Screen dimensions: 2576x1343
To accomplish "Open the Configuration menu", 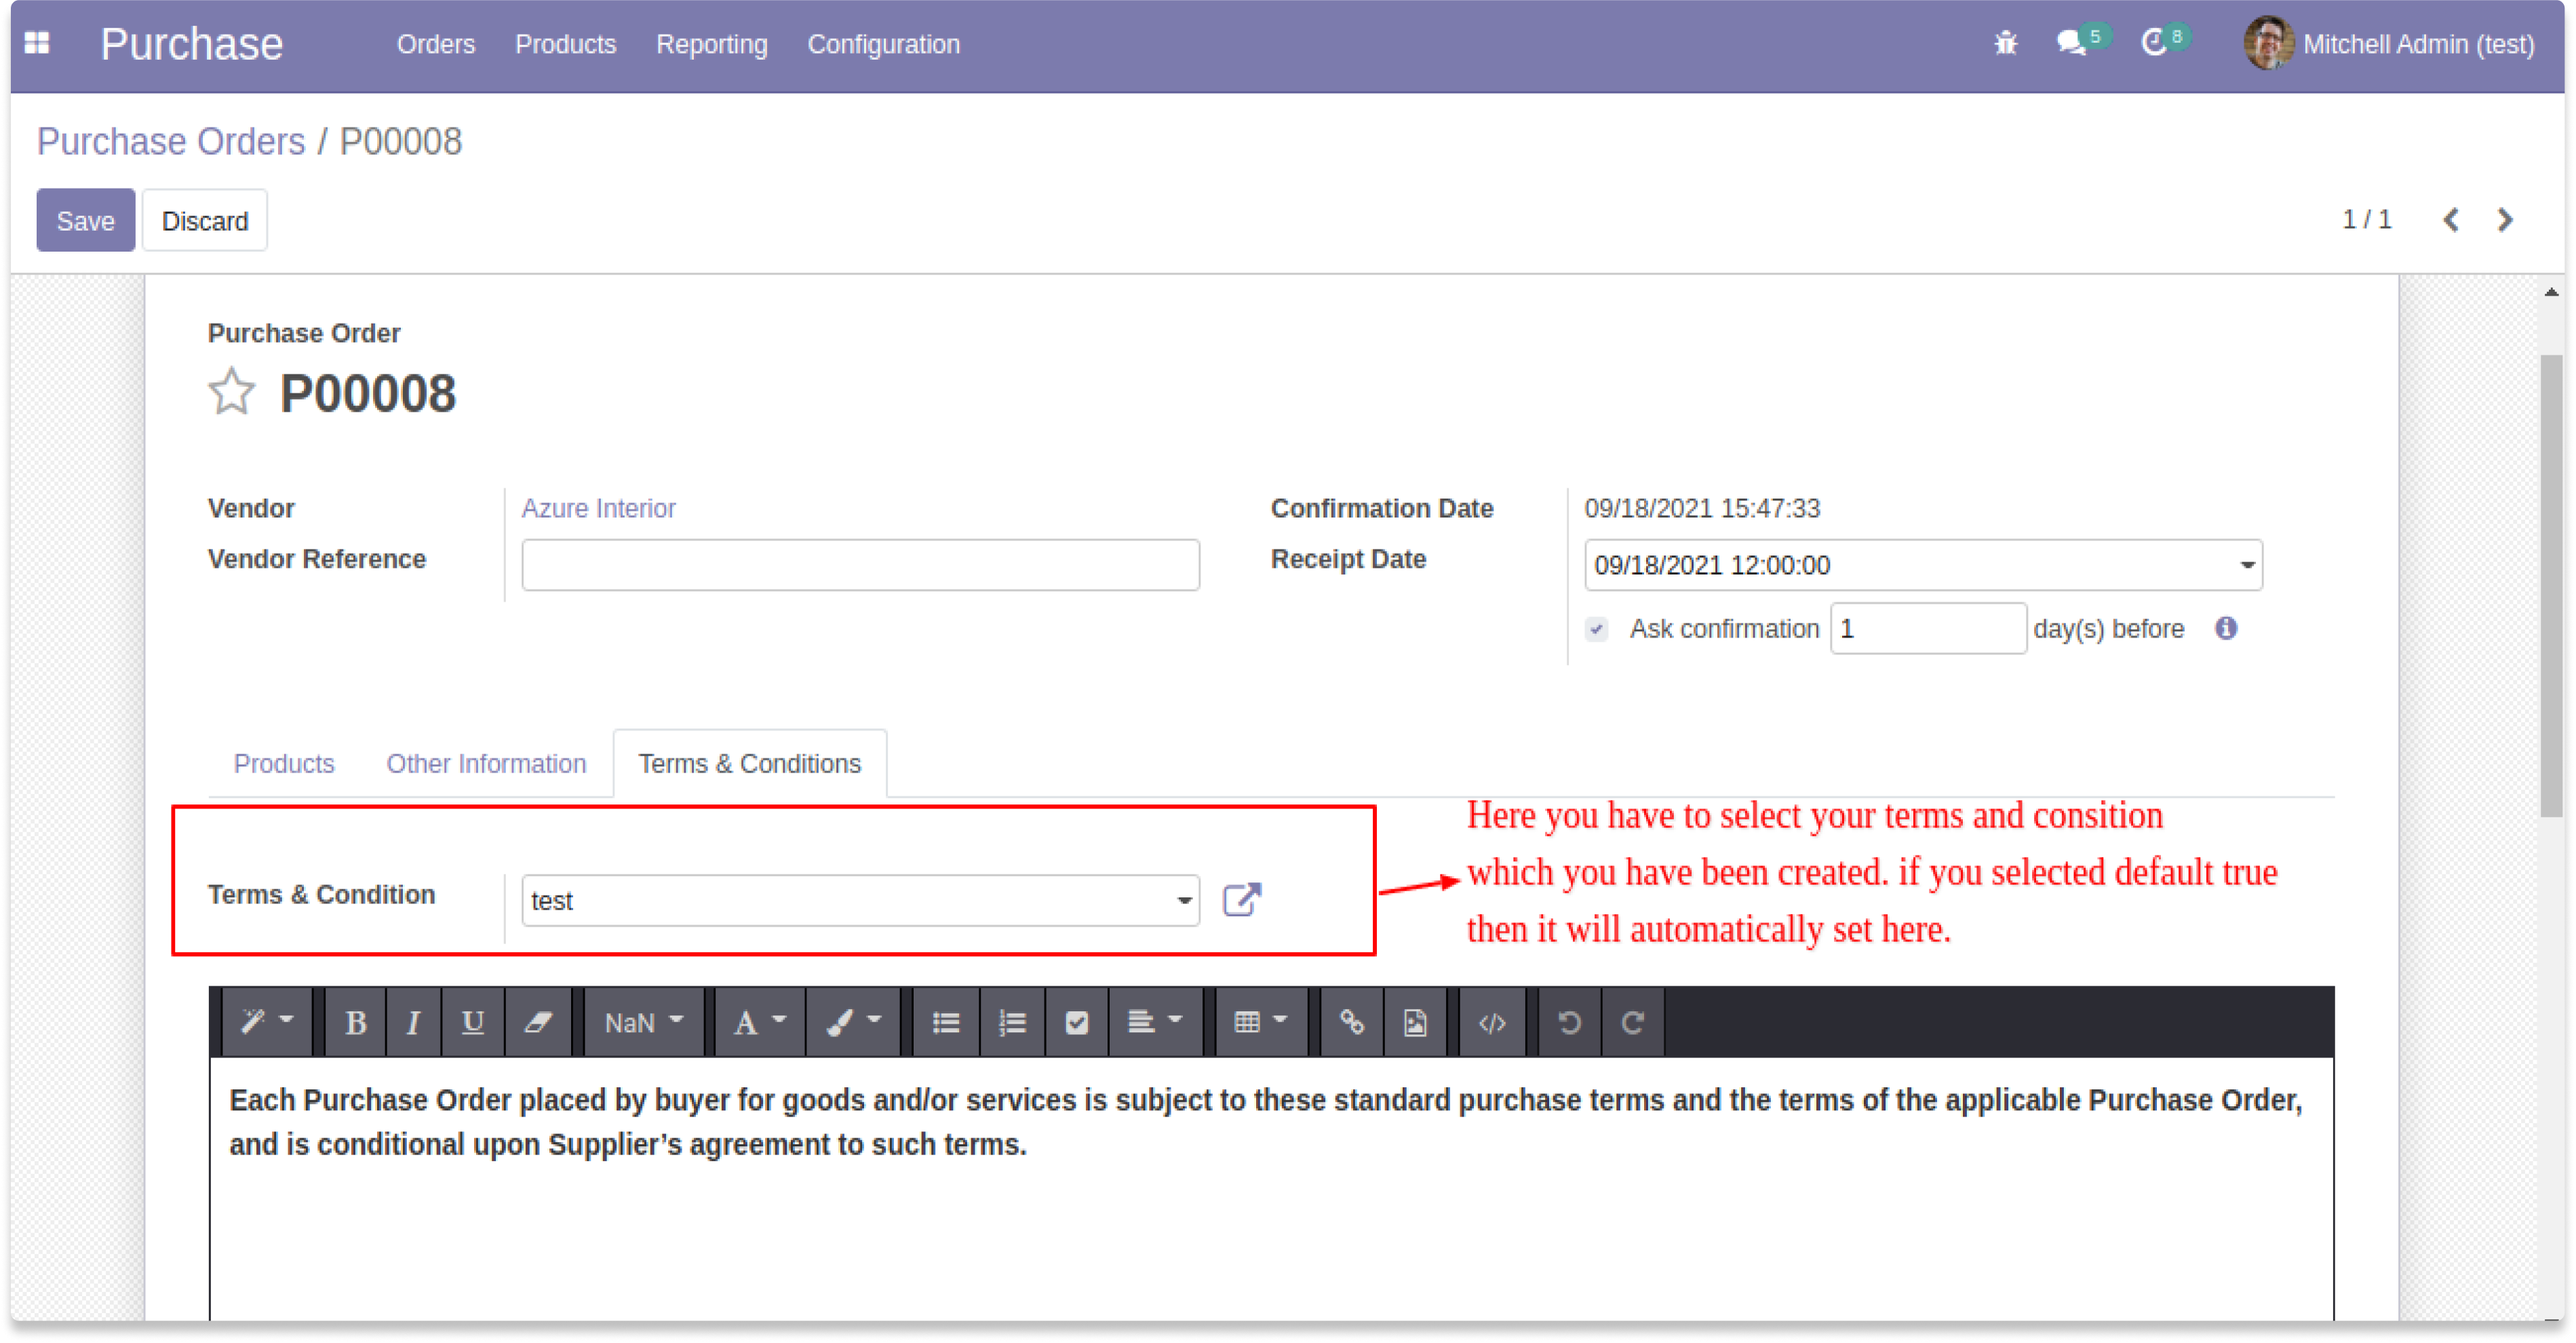I will coord(883,44).
